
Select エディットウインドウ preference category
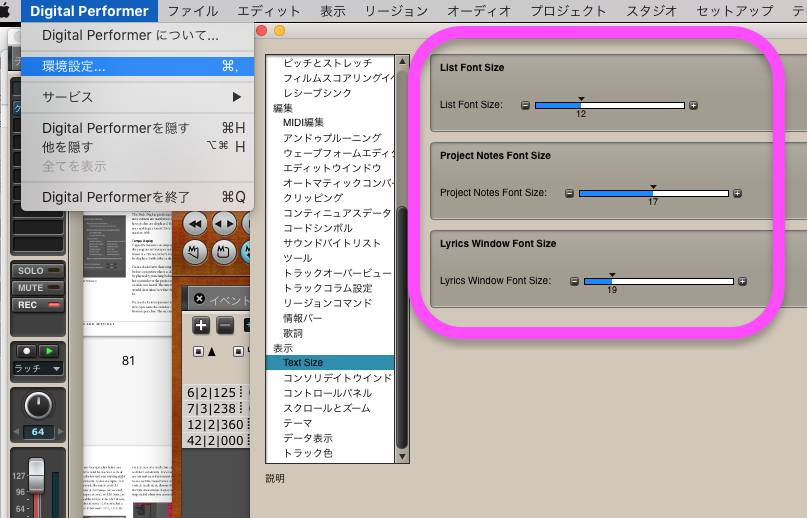[x=332, y=168]
